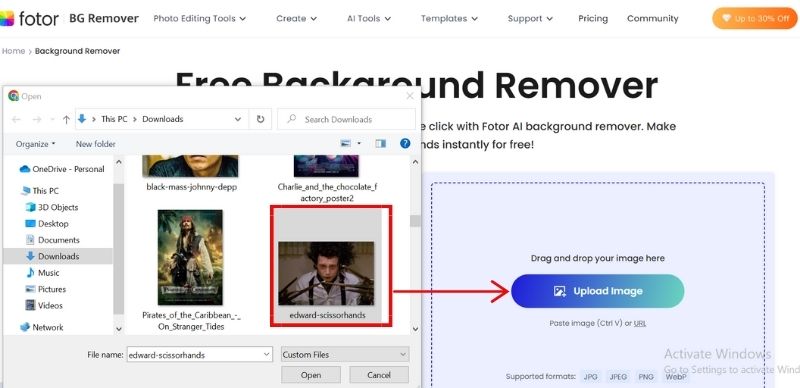Click the Back arrow in Open dialog
800x388 pixels.
[16, 119]
